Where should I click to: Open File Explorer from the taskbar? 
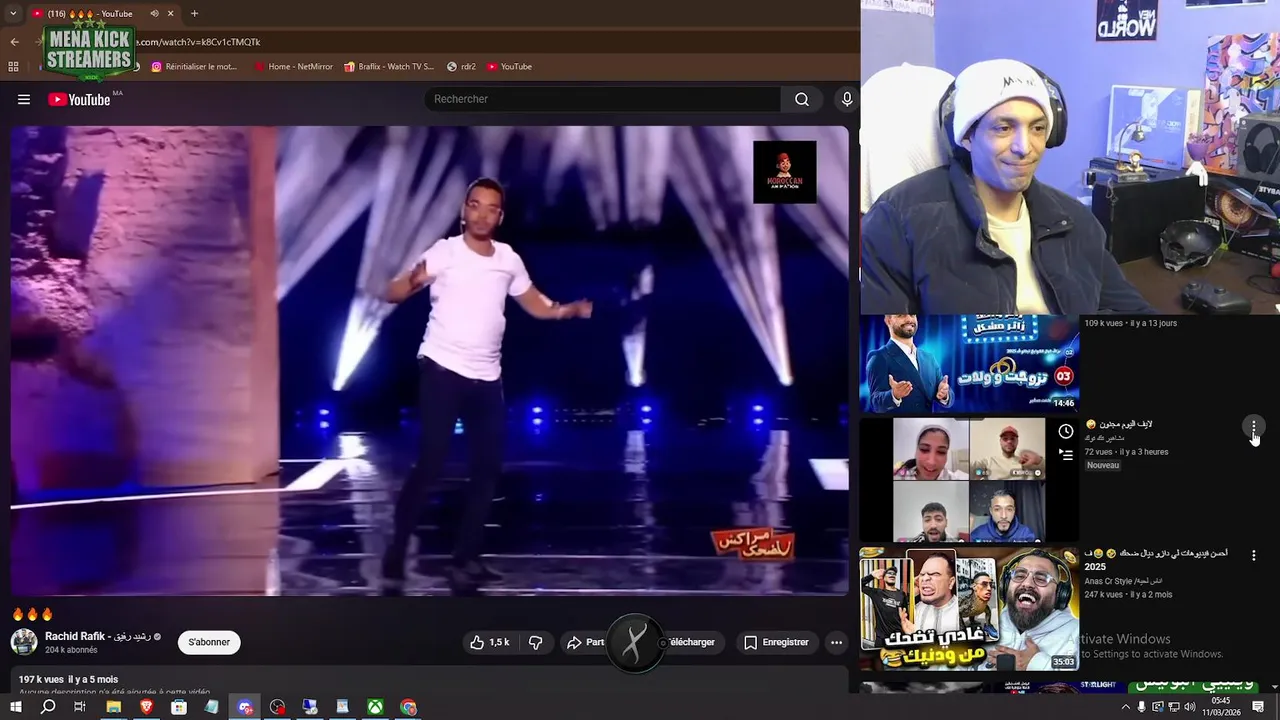(114, 707)
